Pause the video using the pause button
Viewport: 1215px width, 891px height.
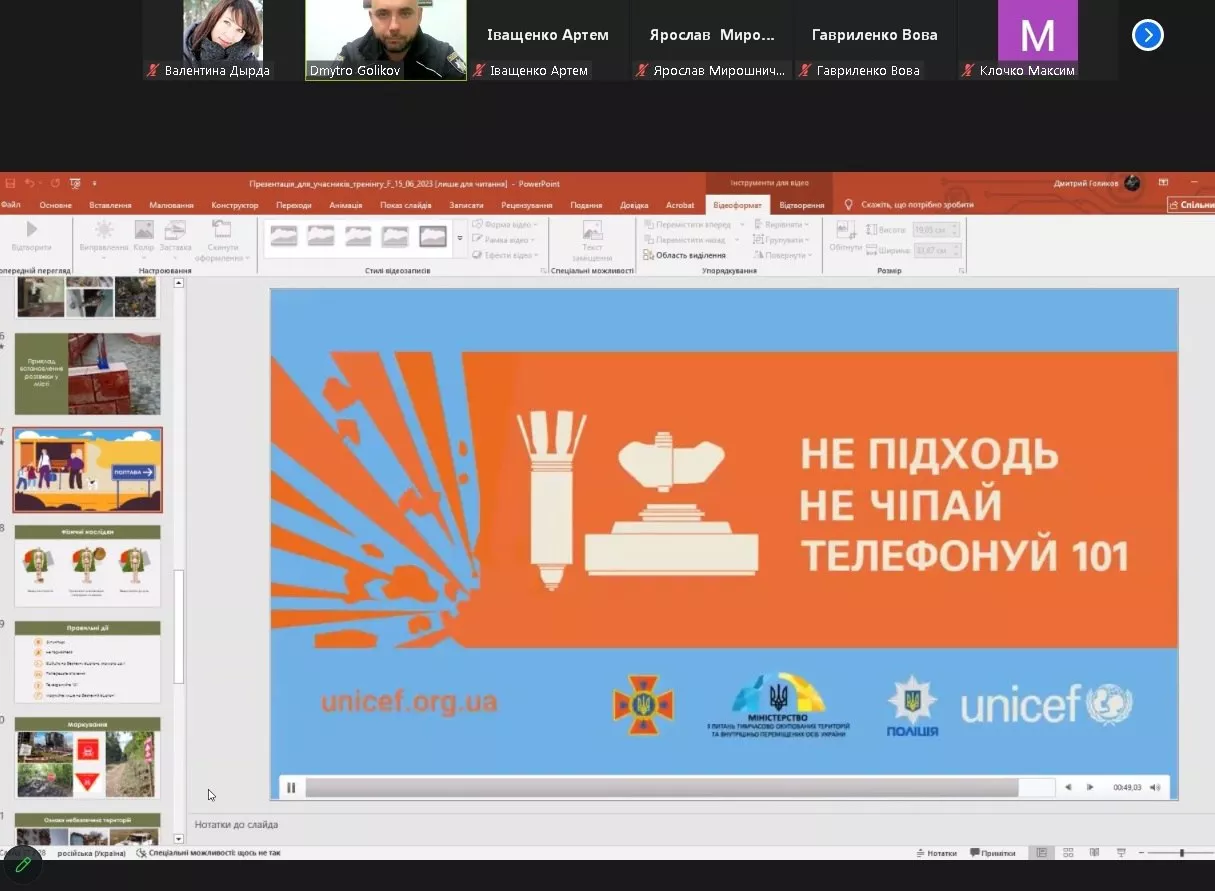[291, 788]
